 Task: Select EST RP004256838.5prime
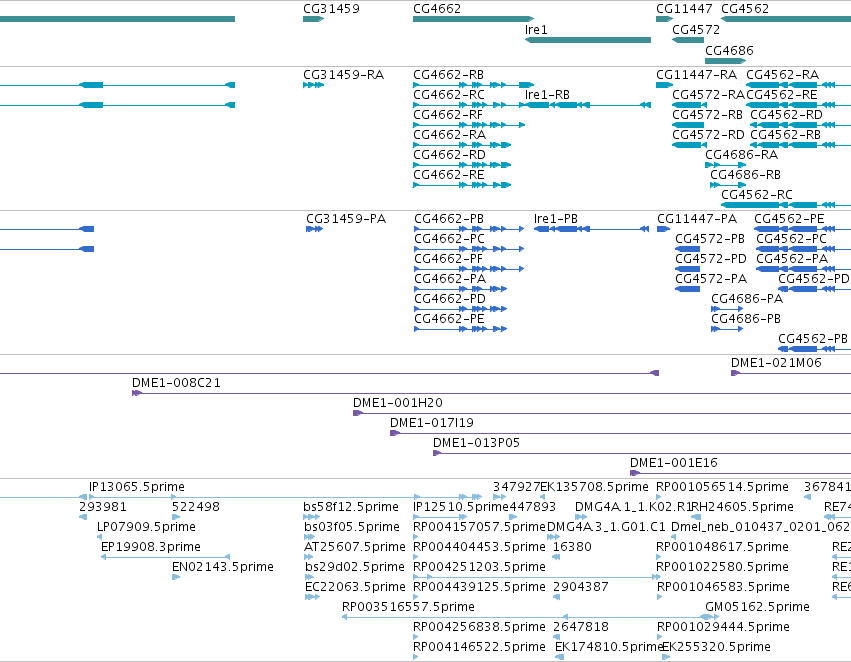[x=417, y=637]
